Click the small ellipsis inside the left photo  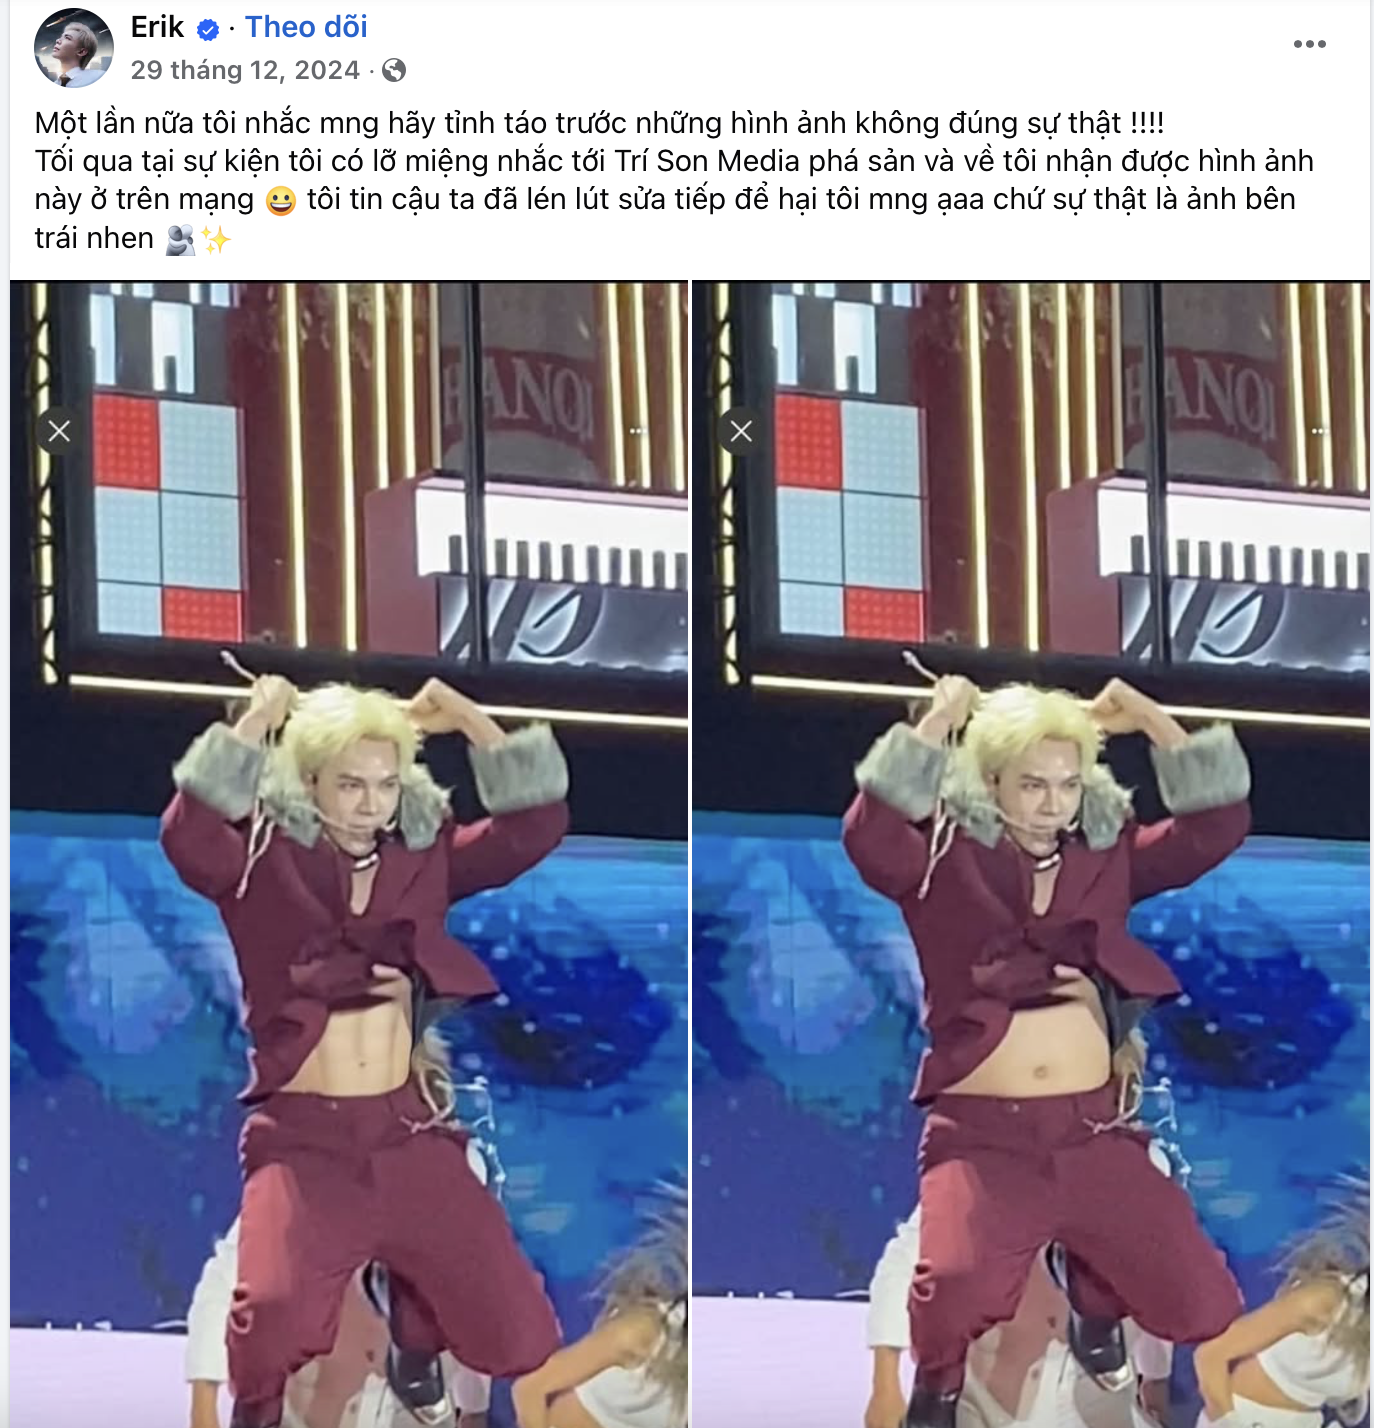pos(638,431)
